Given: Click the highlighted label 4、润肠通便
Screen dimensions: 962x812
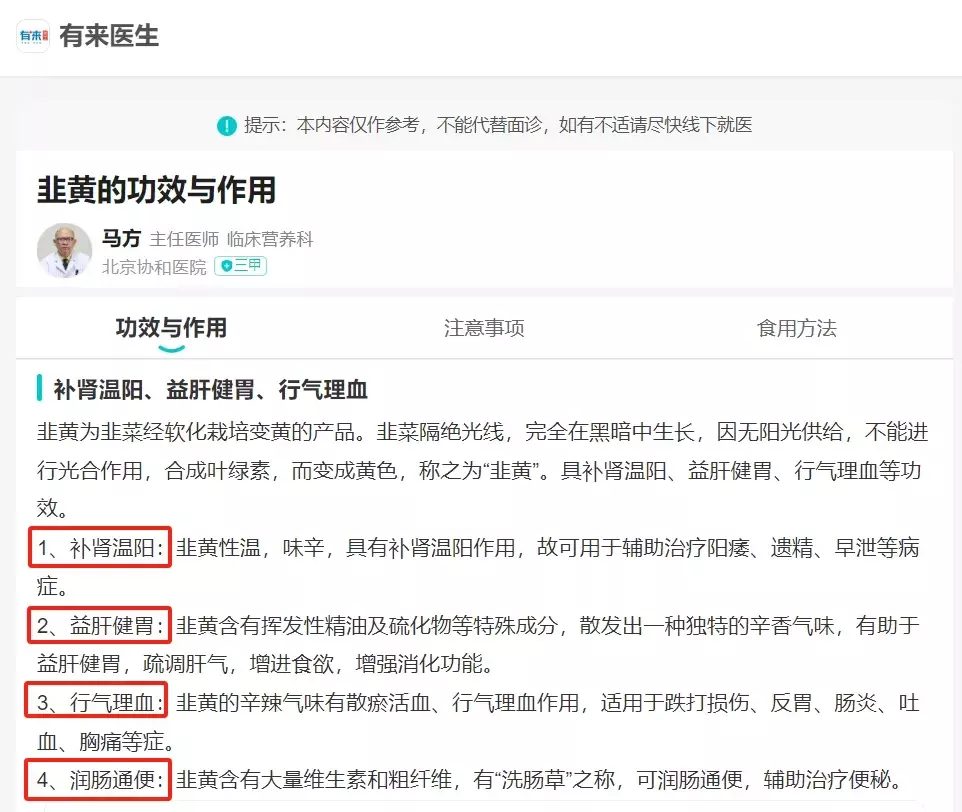Looking at the screenshot, I should click(x=98, y=780).
